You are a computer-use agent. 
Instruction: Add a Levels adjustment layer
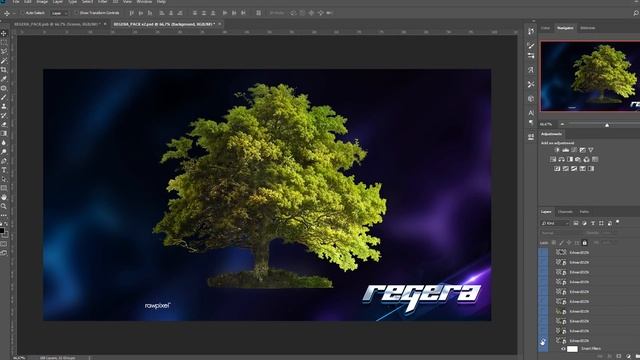(565, 150)
